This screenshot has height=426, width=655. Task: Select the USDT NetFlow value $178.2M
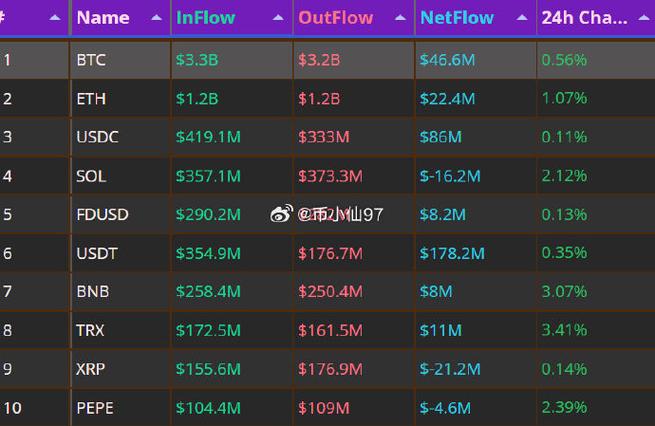[x=452, y=254]
